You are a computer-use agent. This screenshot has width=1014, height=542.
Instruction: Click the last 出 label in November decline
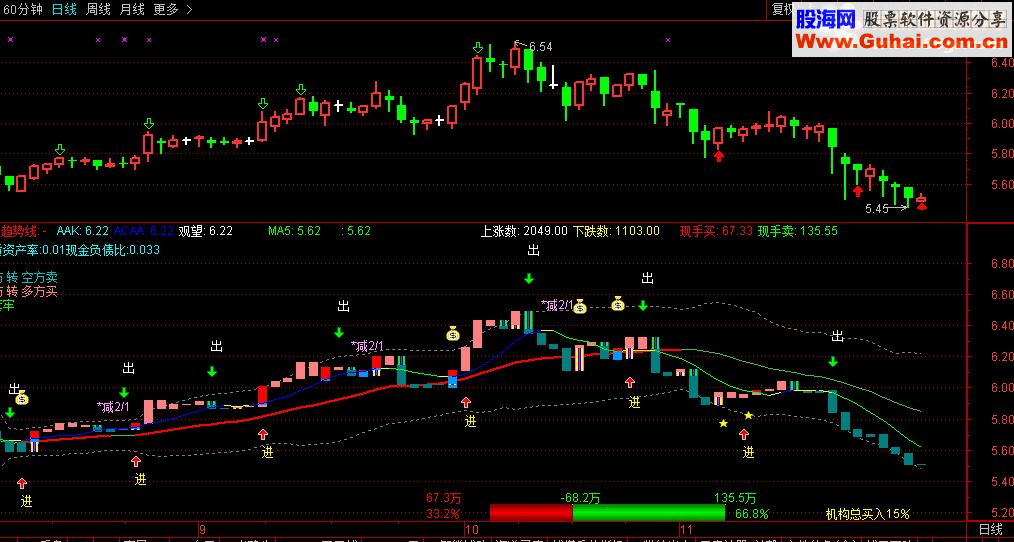[837, 336]
